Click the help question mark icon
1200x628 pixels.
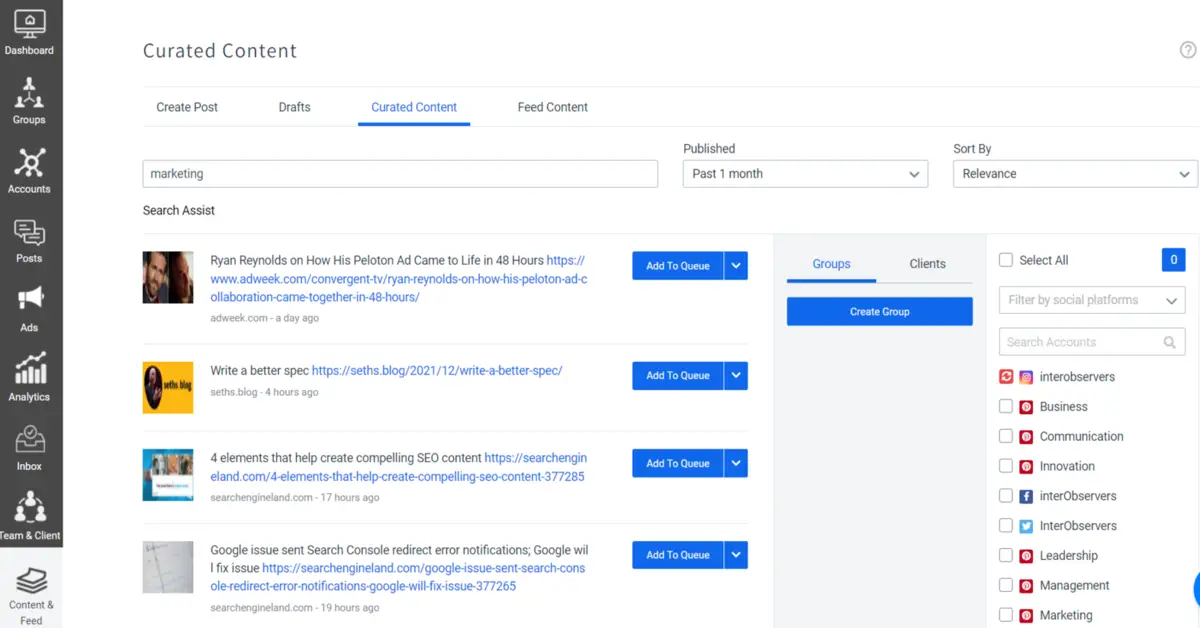[x=1187, y=49]
